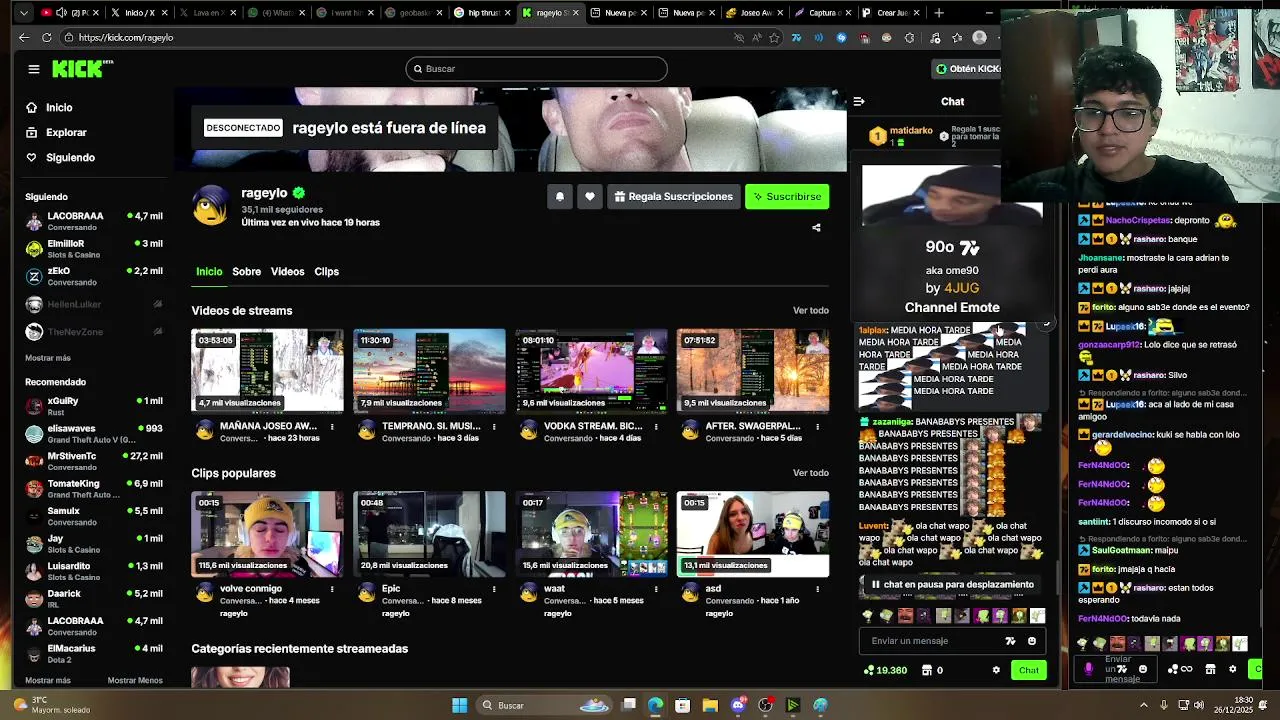Collapse recommendations with Mostrar Menos
1280x720 pixels.
[x=135, y=681]
